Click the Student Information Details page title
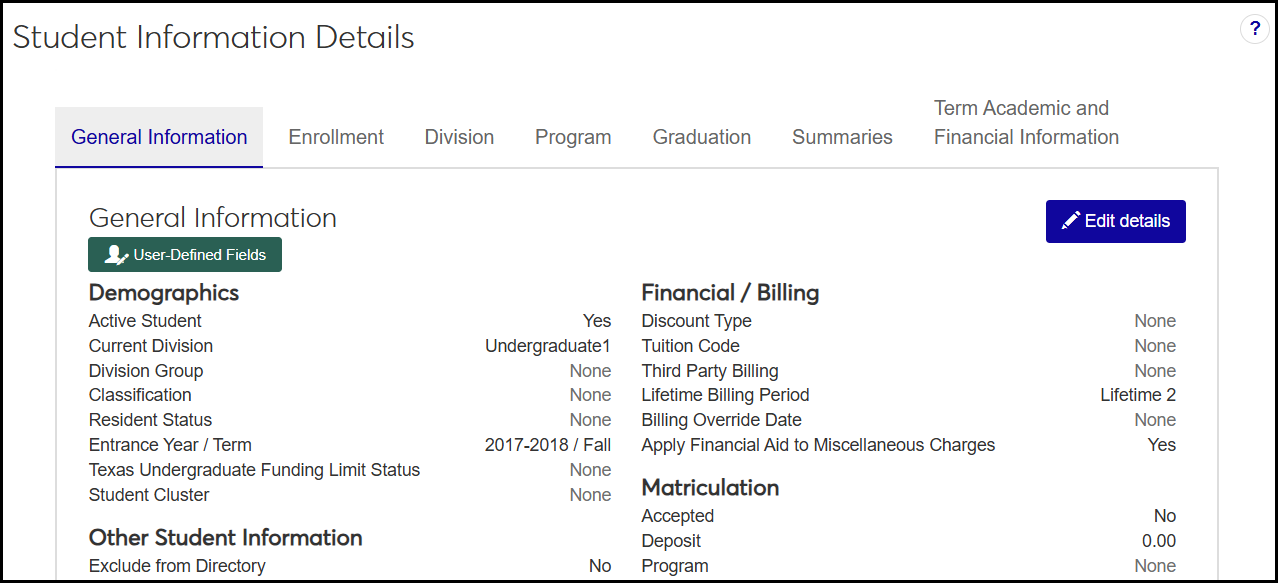The width and height of the screenshot is (1278, 583). 213,37
